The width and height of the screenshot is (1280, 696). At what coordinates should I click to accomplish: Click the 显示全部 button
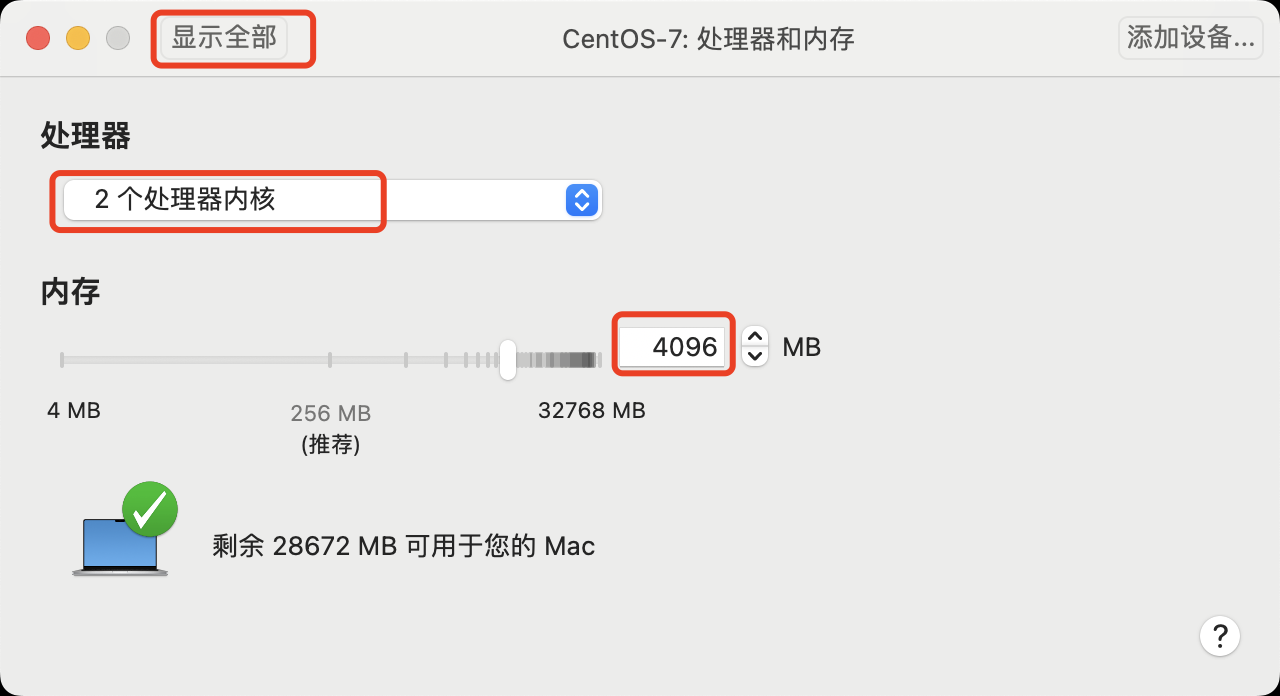coord(224,38)
